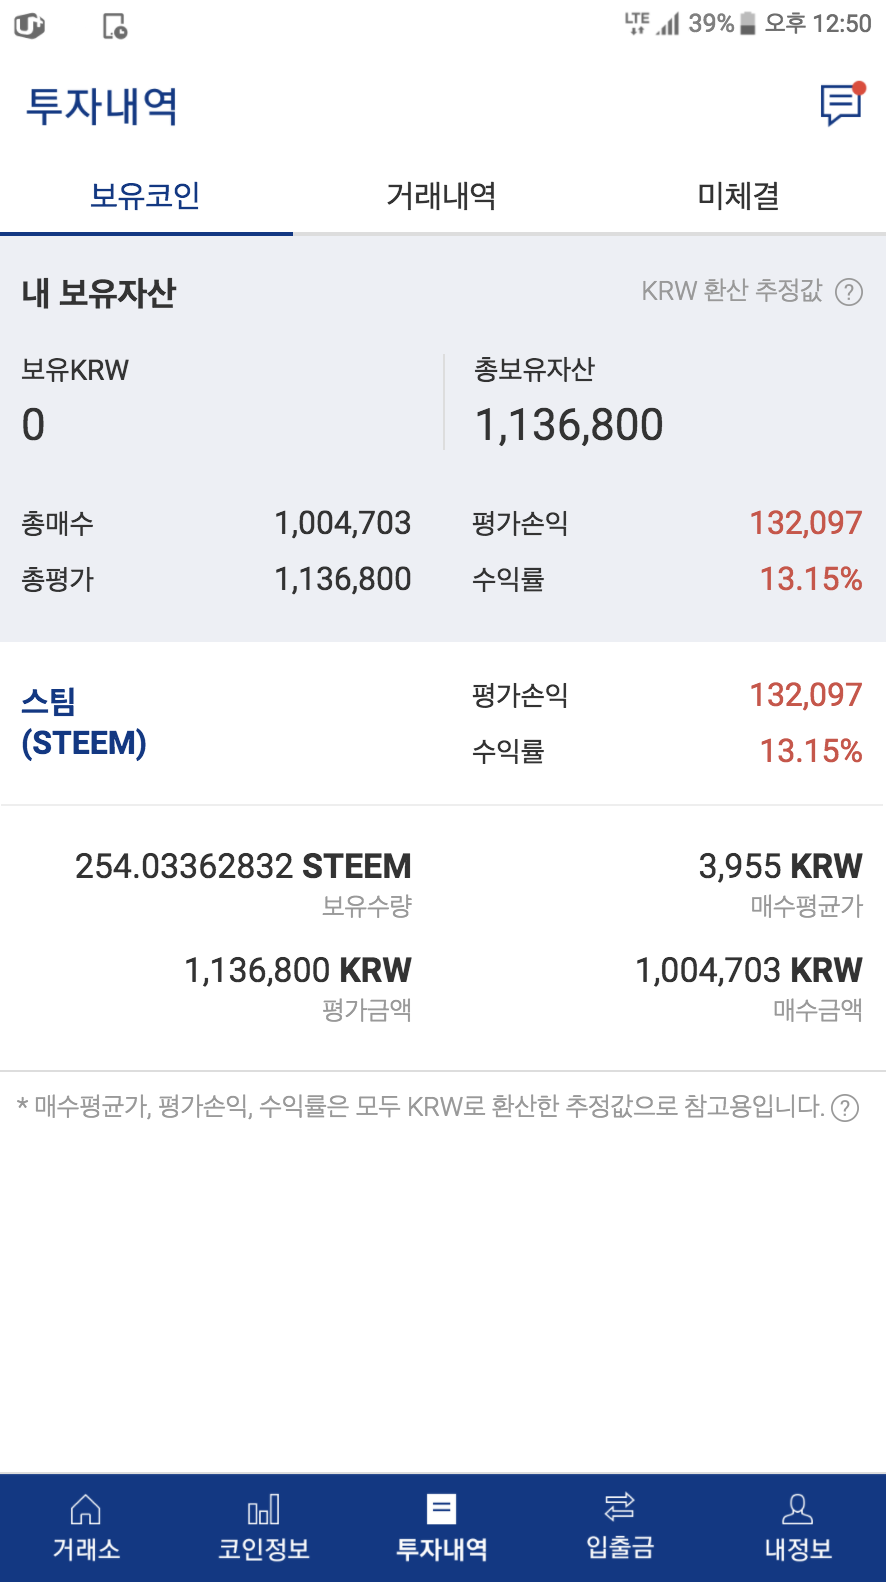Select the 보유코인 tab
Image resolution: width=886 pixels, height=1582 pixels.
[x=145, y=195]
